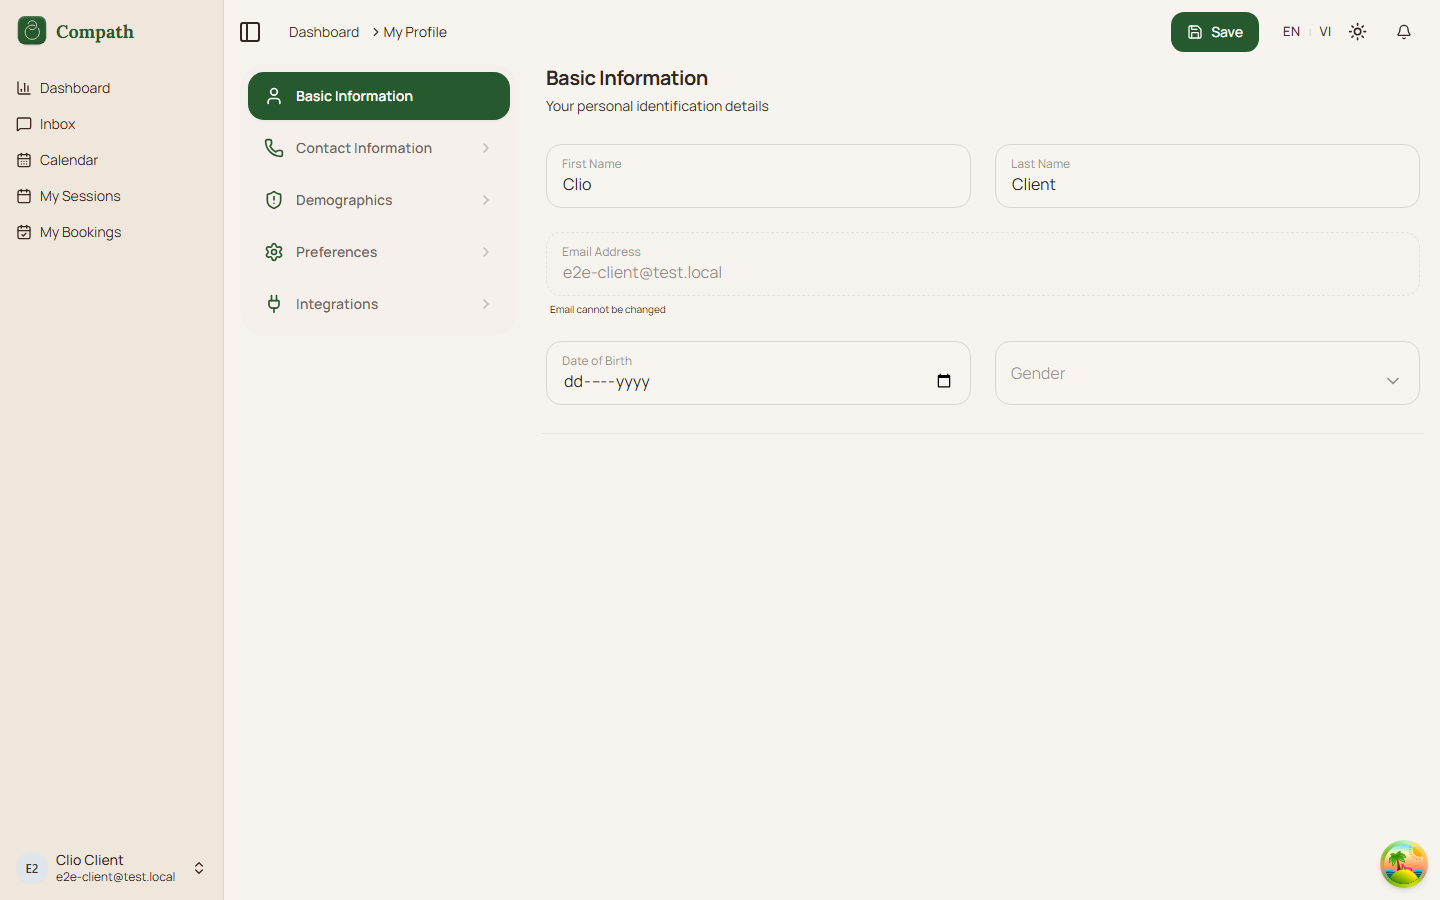This screenshot has width=1440, height=900.
Task: Toggle the sidebar panel icon
Action: click(250, 32)
